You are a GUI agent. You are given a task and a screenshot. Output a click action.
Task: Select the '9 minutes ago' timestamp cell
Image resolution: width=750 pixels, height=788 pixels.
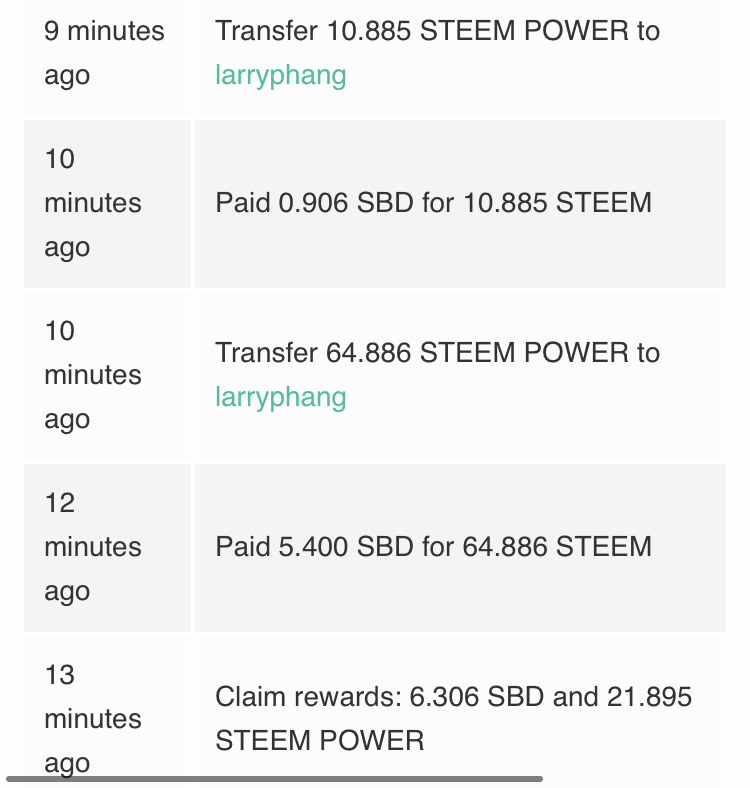click(107, 57)
